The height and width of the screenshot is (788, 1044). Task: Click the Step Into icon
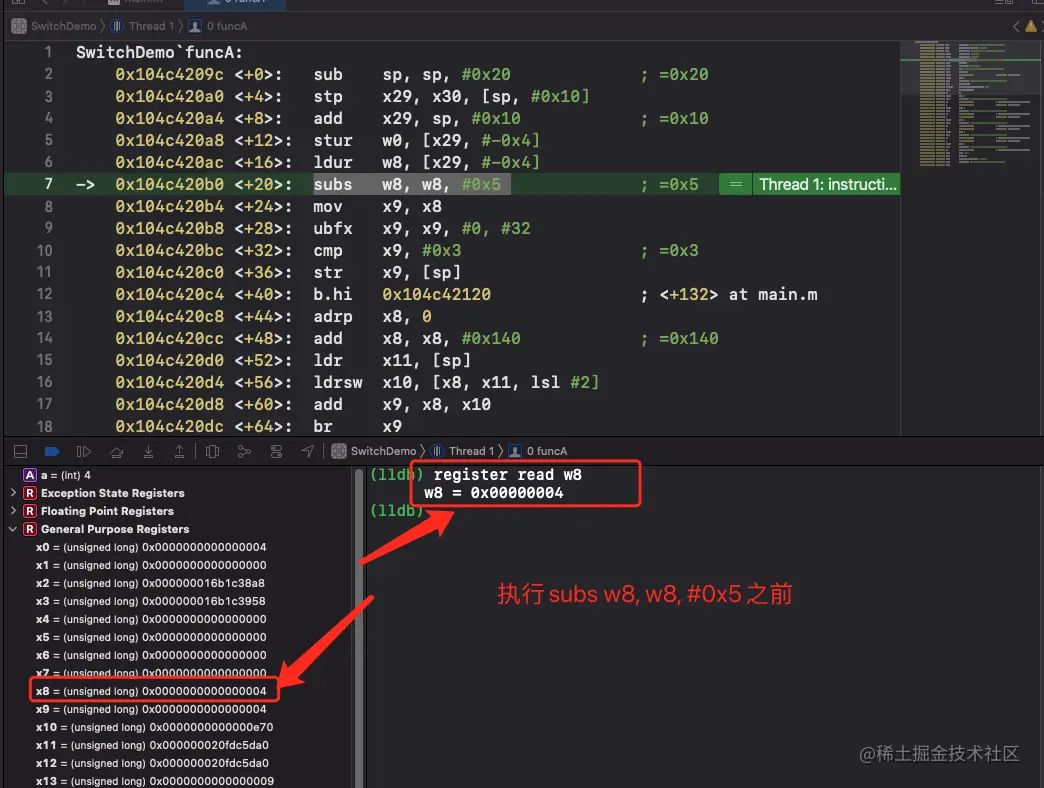coord(148,452)
